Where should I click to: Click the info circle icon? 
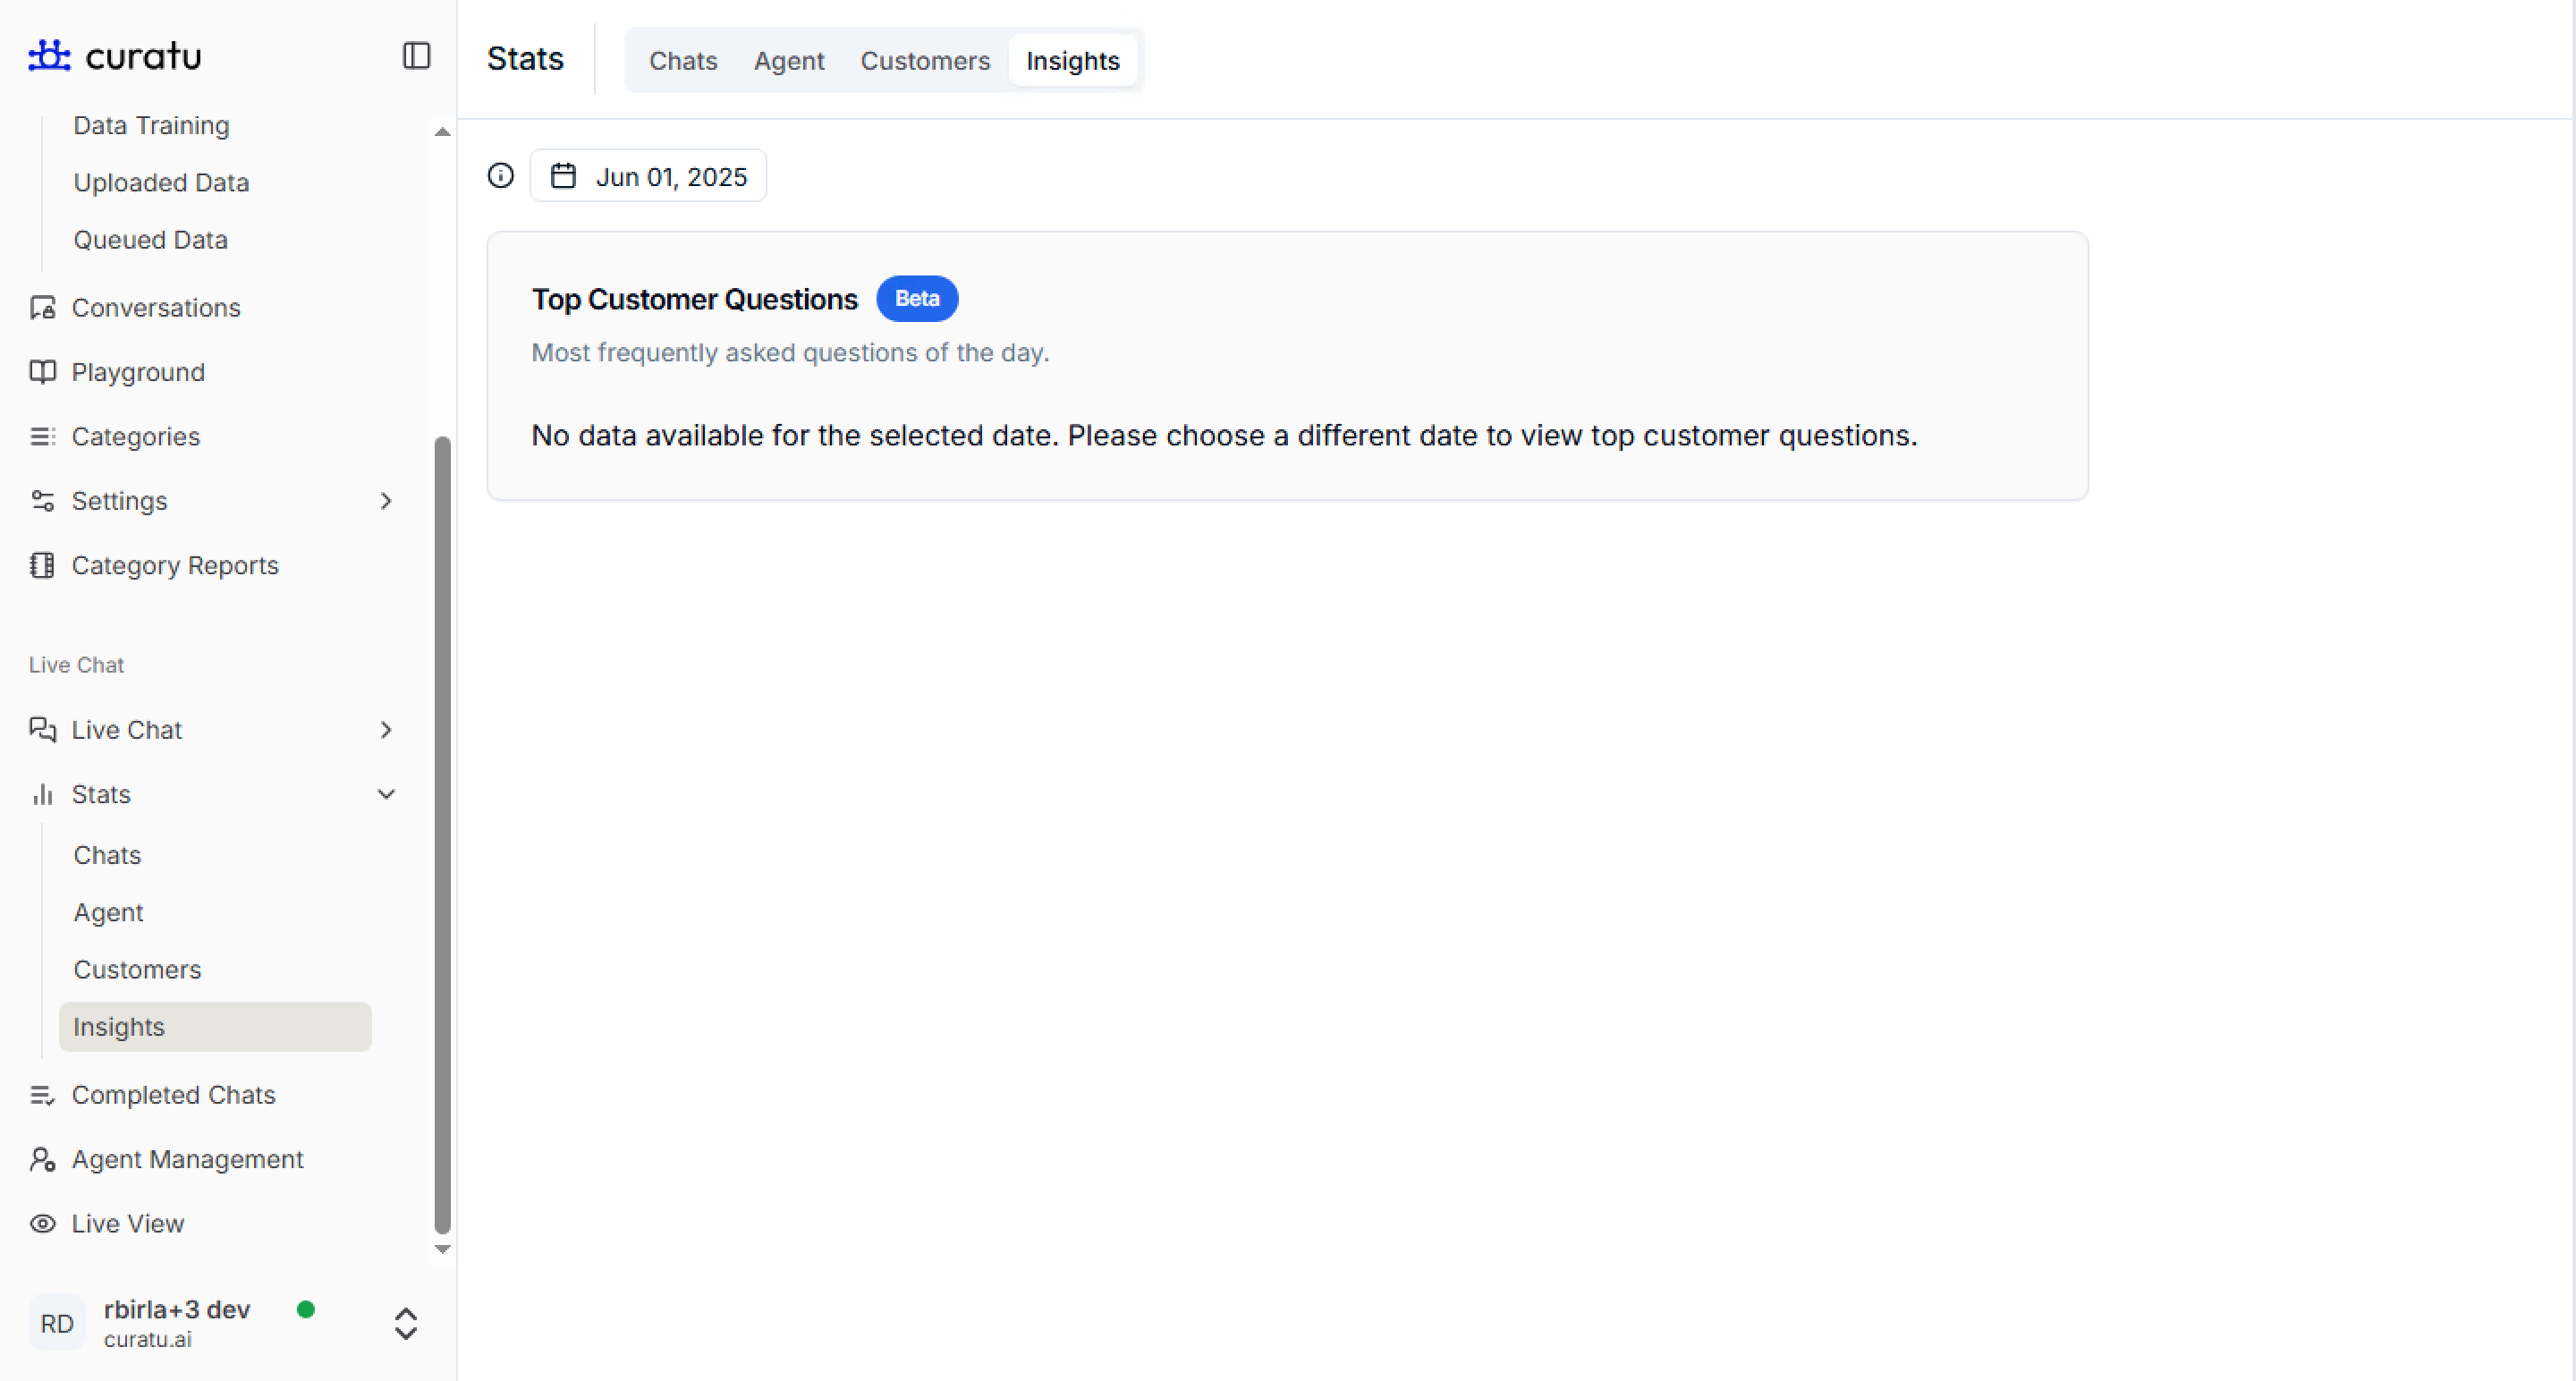click(500, 176)
